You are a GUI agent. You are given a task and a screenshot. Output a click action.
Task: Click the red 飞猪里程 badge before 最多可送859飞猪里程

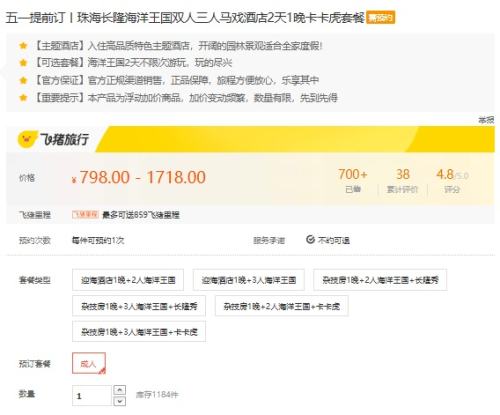point(85,214)
